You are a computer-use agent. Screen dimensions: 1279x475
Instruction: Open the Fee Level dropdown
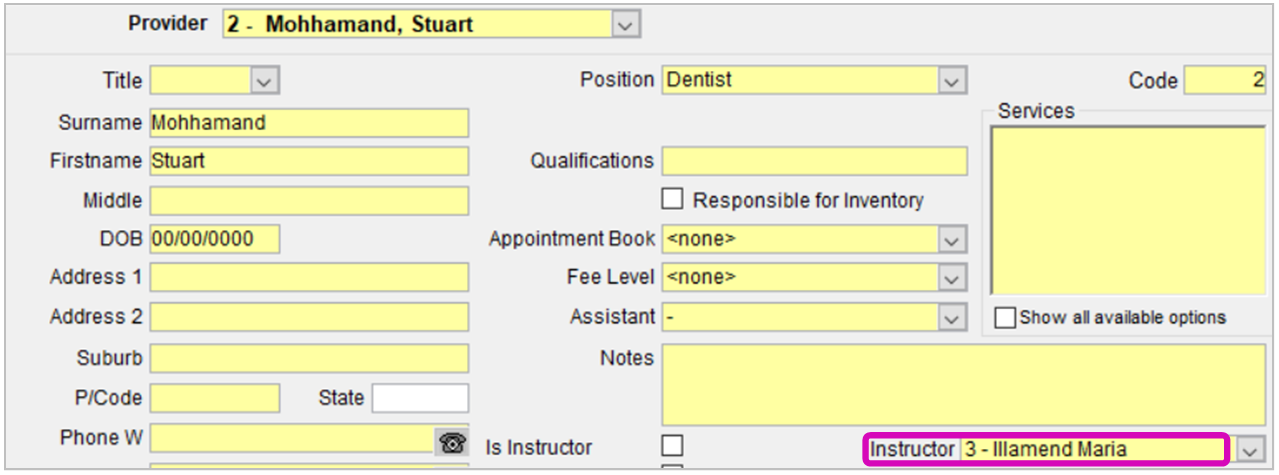952,278
